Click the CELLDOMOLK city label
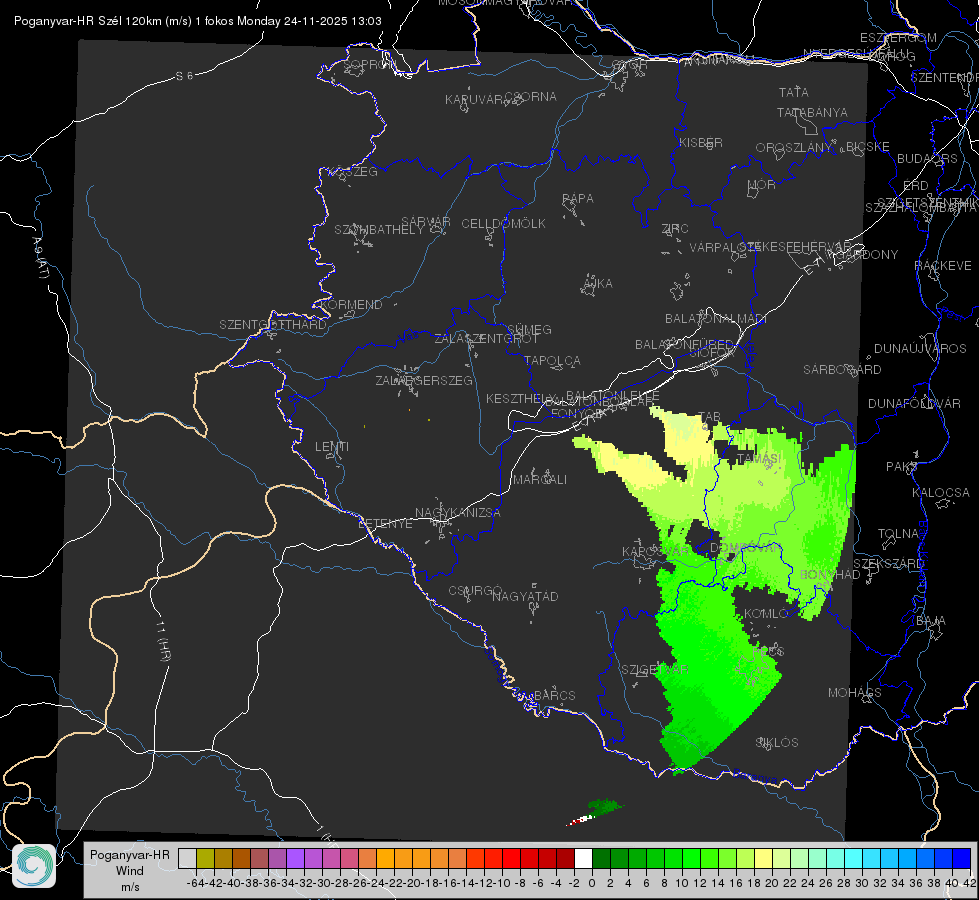This screenshot has height=900, width=979. pyautogui.click(x=503, y=224)
